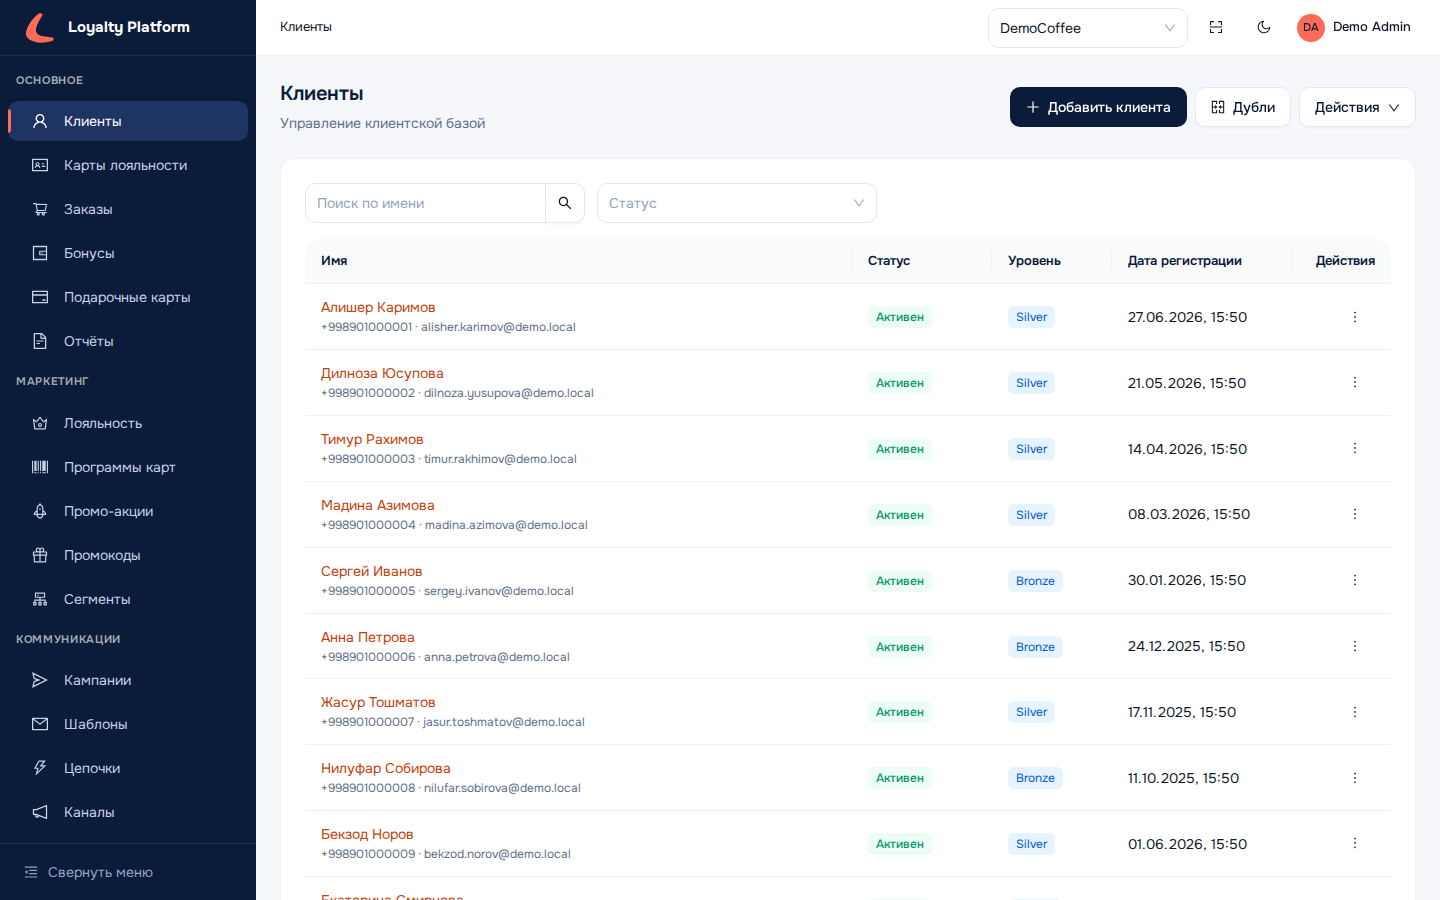Open client profile Сергей Иванов
This screenshot has height=900, width=1440.
[x=371, y=571]
